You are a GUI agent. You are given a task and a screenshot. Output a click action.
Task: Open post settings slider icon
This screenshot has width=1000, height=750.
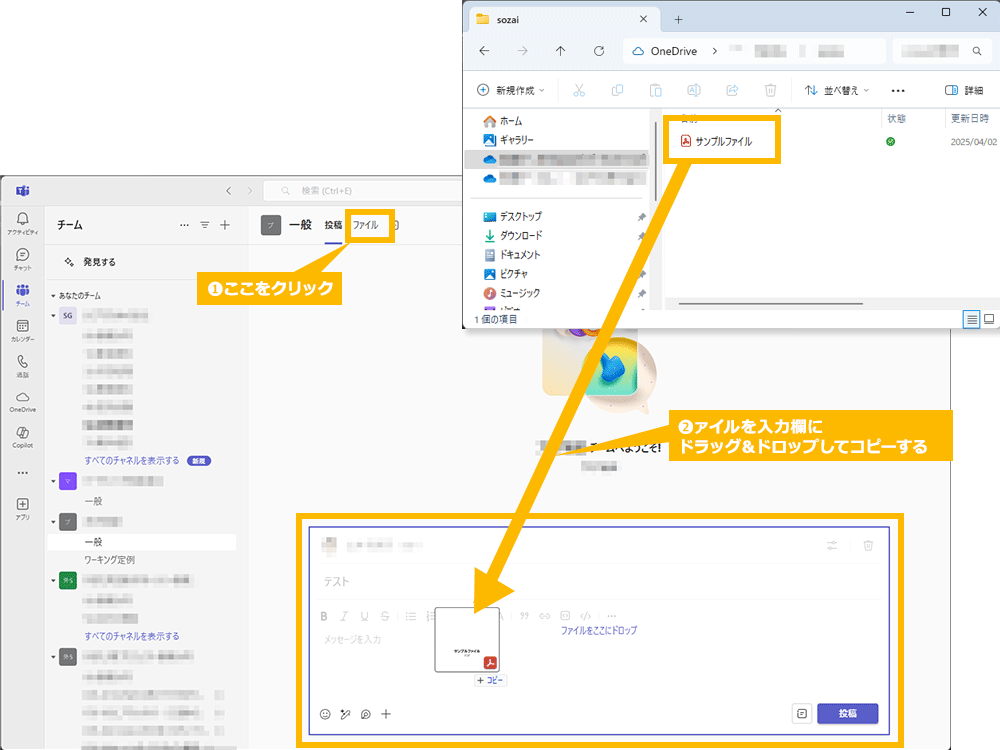tap(832, 545)
